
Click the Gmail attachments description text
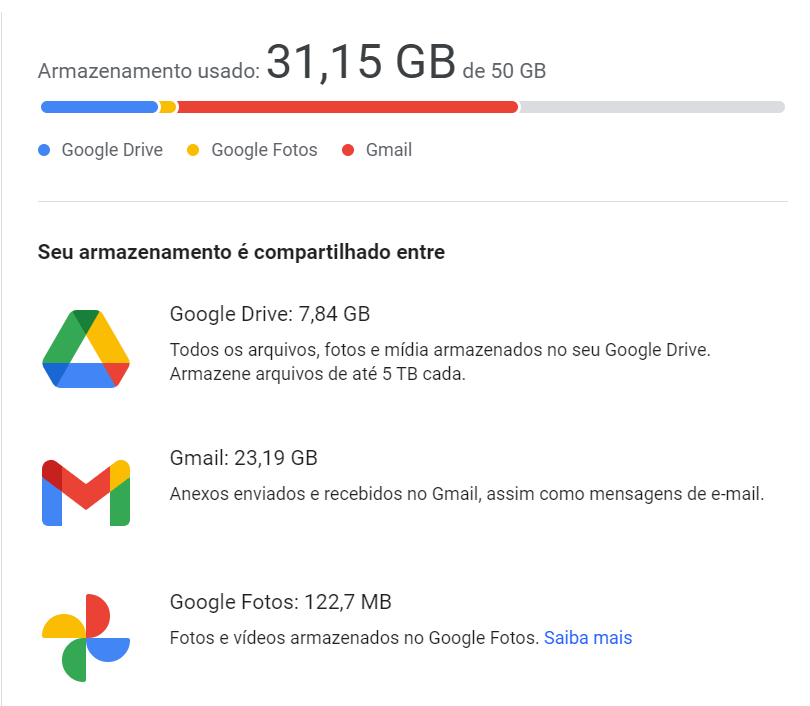(x=467, y=493)
